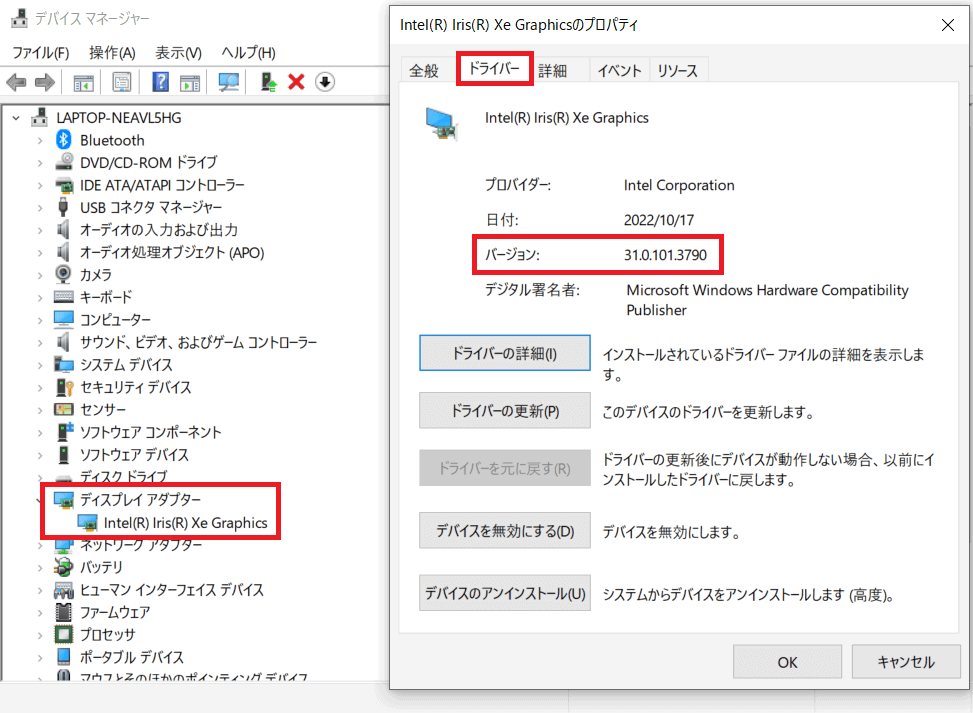
Task: Click the security devices key icon
Action: click(65, 387)
